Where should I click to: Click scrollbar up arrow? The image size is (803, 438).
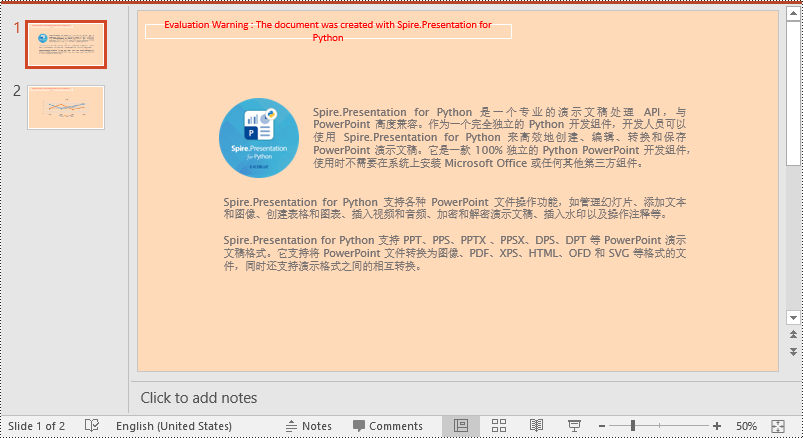[793, 14]
